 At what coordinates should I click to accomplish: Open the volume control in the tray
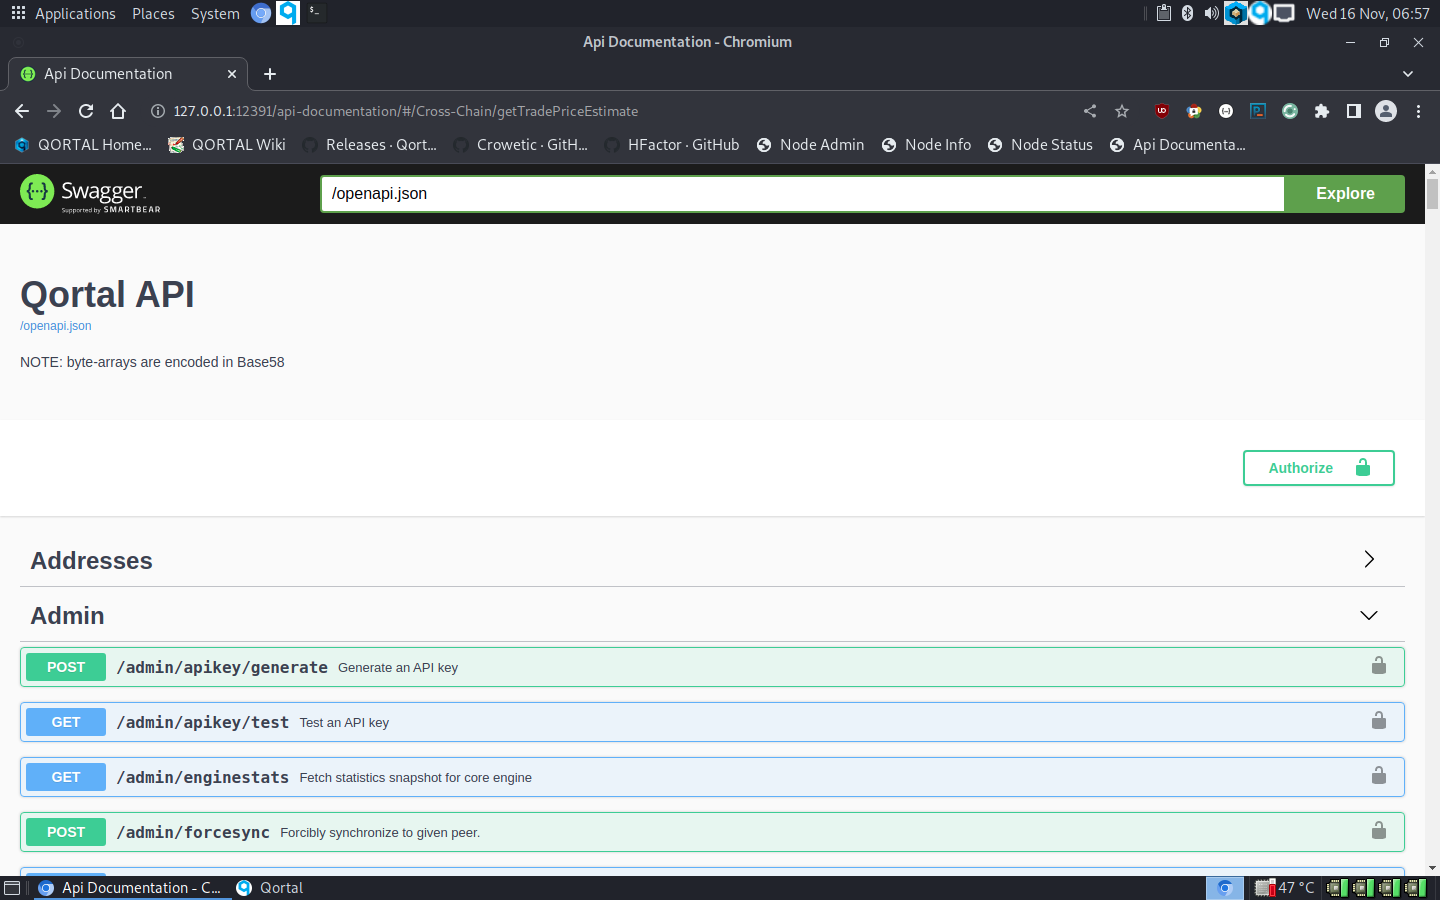pos(1211,13)
